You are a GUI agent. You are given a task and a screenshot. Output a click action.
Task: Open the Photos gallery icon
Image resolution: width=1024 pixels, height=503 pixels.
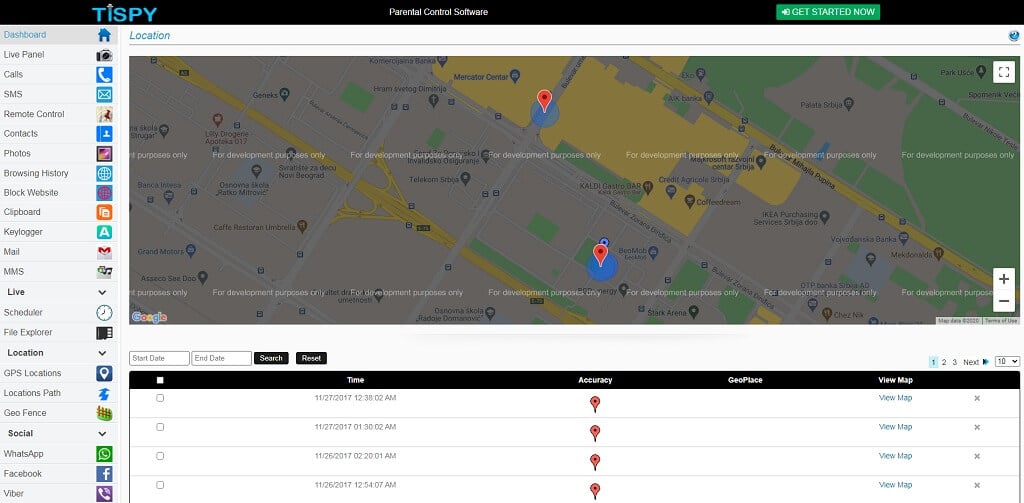point(104,154)
